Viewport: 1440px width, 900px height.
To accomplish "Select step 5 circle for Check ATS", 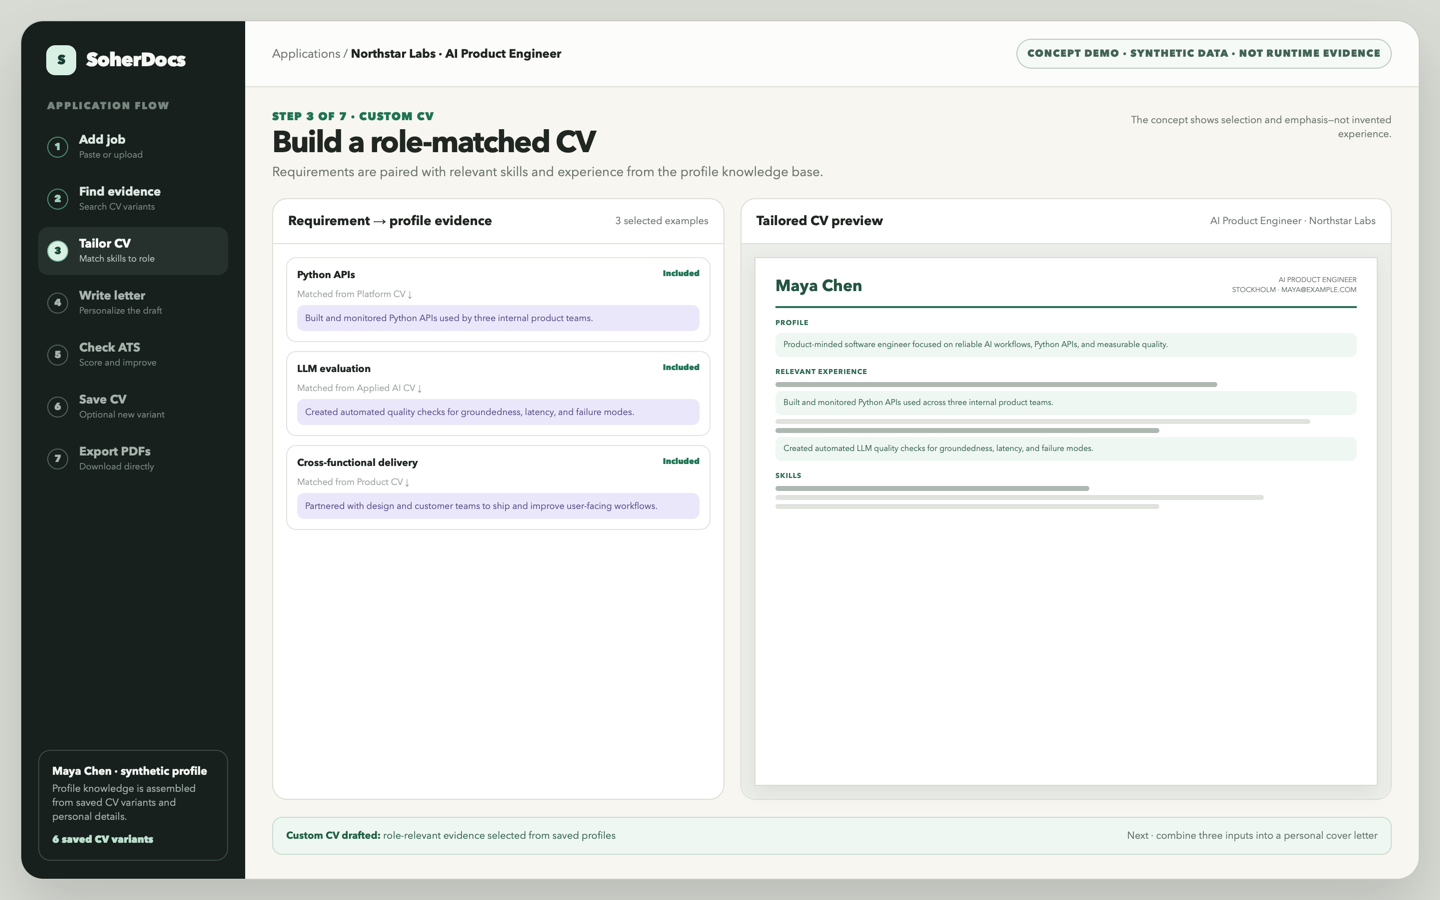I will click(58, 355).
